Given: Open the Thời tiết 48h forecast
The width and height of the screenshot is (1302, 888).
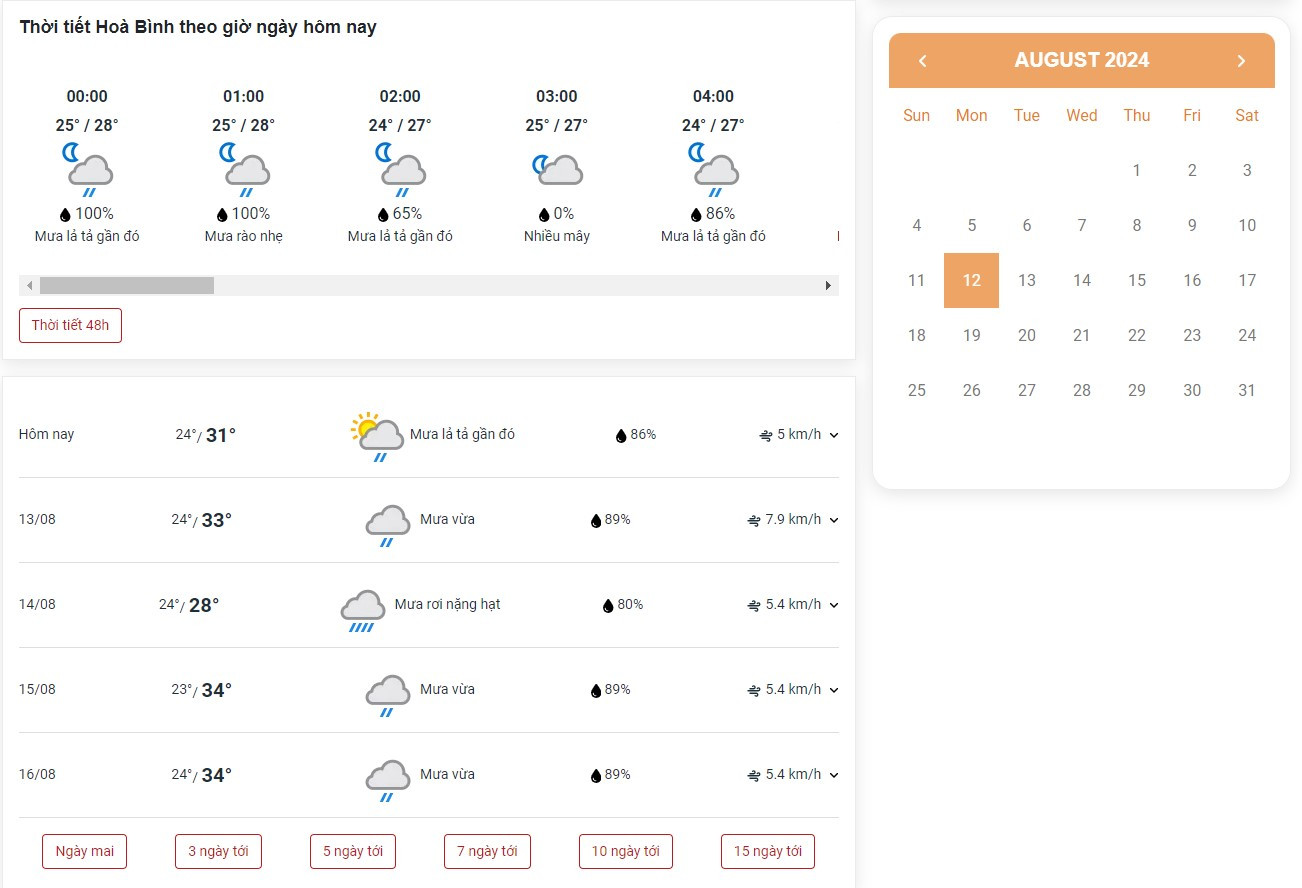Looking at the screenshot, I should [x=70, y=325].
